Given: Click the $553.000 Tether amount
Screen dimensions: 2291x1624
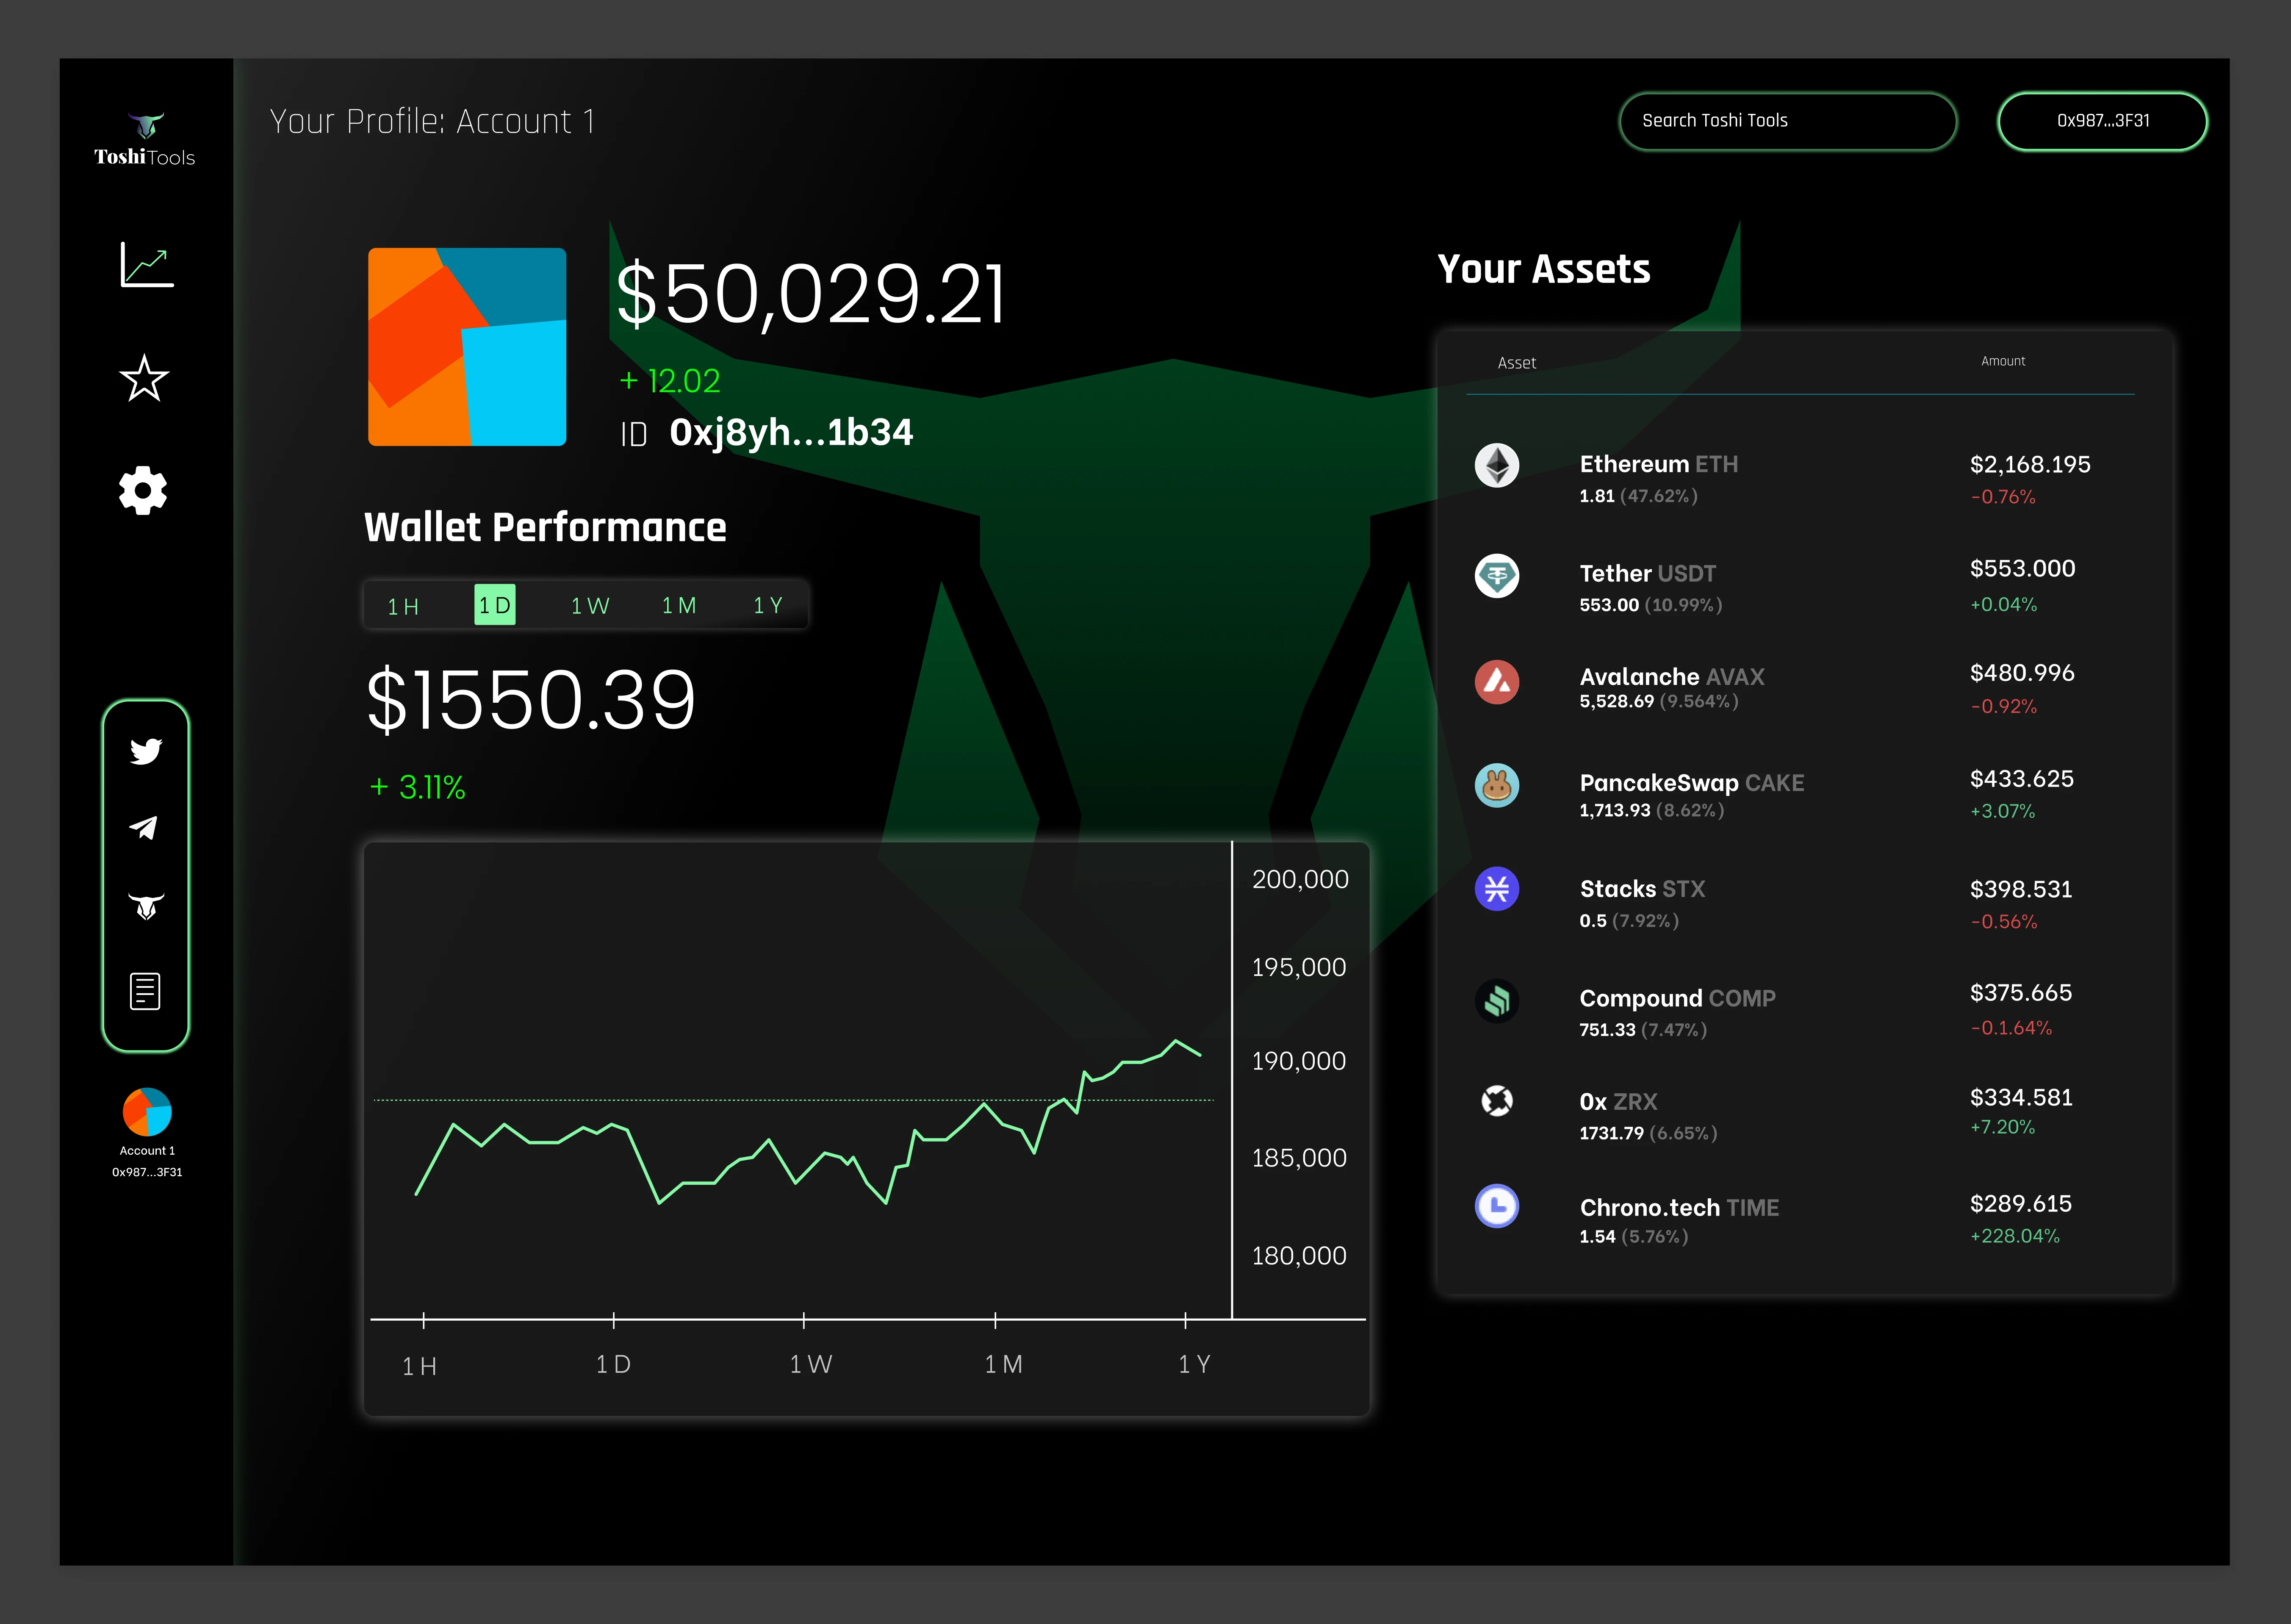Looking at the screenshot, I should (2022, 569).
